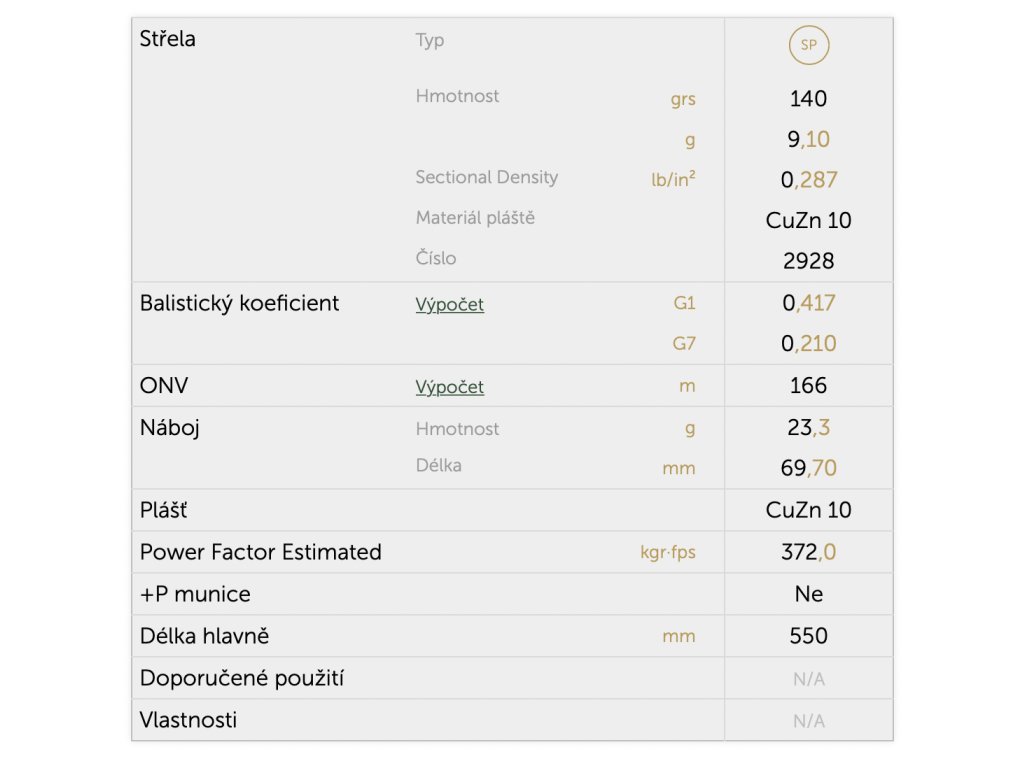Open the Výpočet link for Balistický koeficient
The width and height of the screenshot is (1024, 768).
449,304
